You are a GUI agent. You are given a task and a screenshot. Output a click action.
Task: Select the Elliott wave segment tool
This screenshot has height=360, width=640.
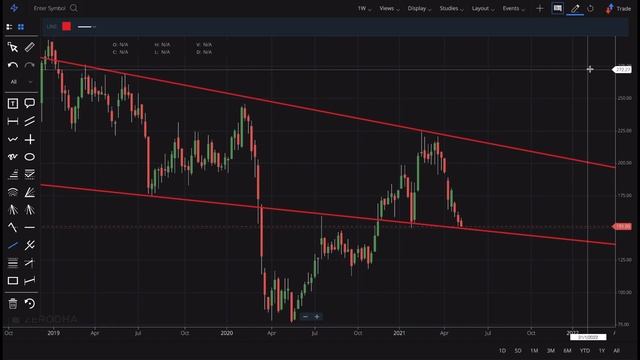[x=13, y=227]
